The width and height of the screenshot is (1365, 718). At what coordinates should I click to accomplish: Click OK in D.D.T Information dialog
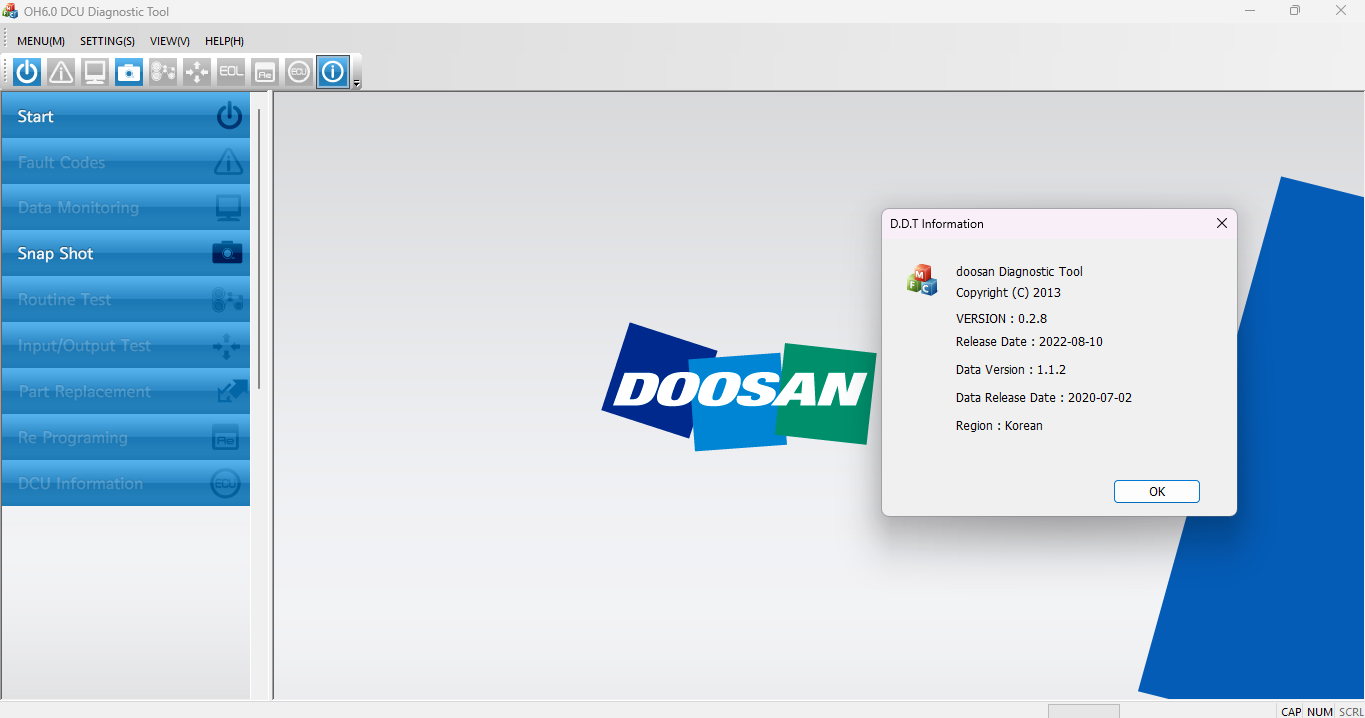(1157, 491)
